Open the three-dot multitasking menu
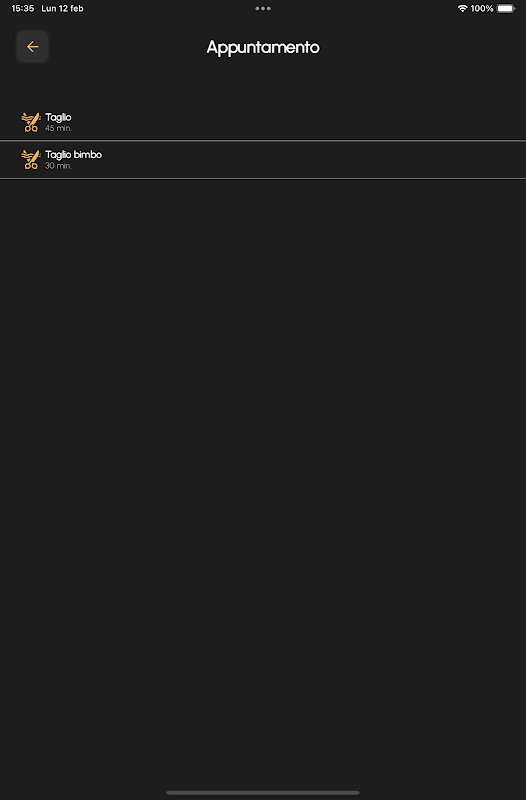Viewport: 526px width, 800px height. [x=263, y=8]
